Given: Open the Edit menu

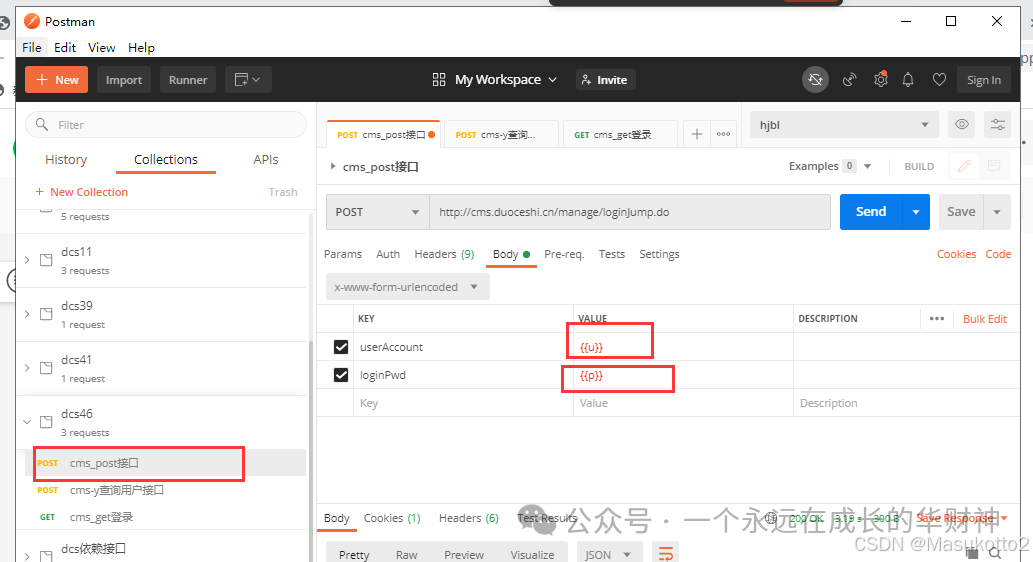Looking at the screenshot, I should point(65,47).
